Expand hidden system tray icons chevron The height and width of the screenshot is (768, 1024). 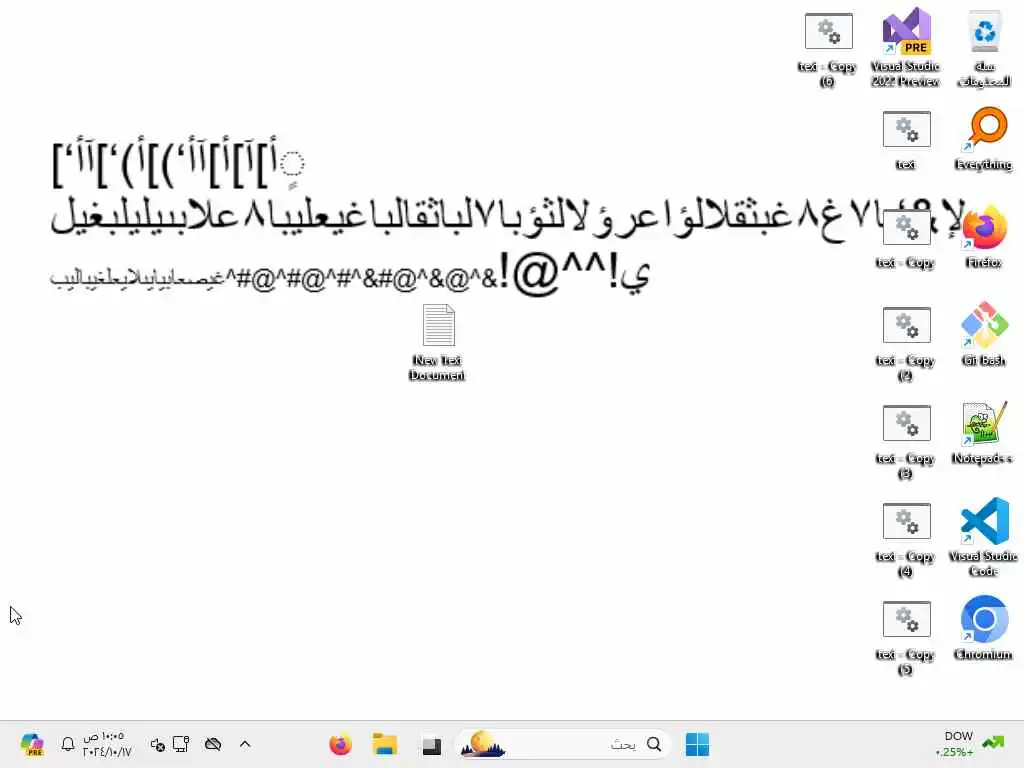coord(245,744)
